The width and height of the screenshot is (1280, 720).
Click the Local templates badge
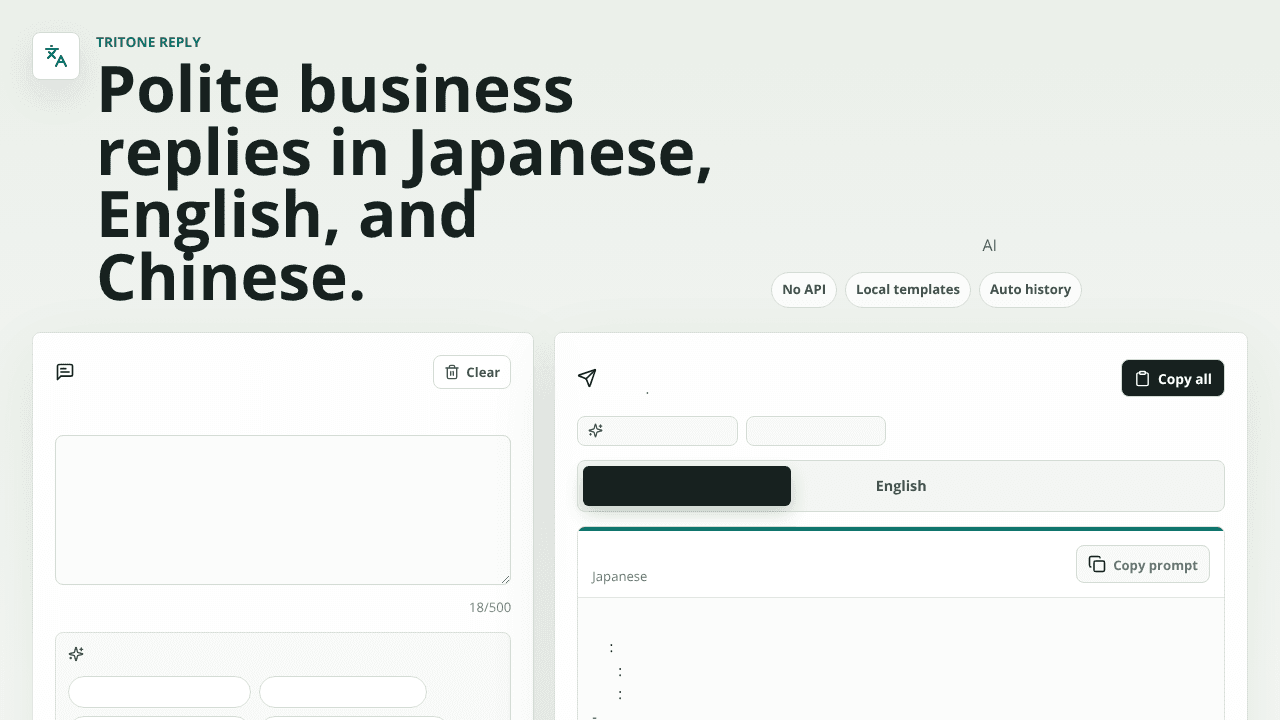[x=908, y=290]
